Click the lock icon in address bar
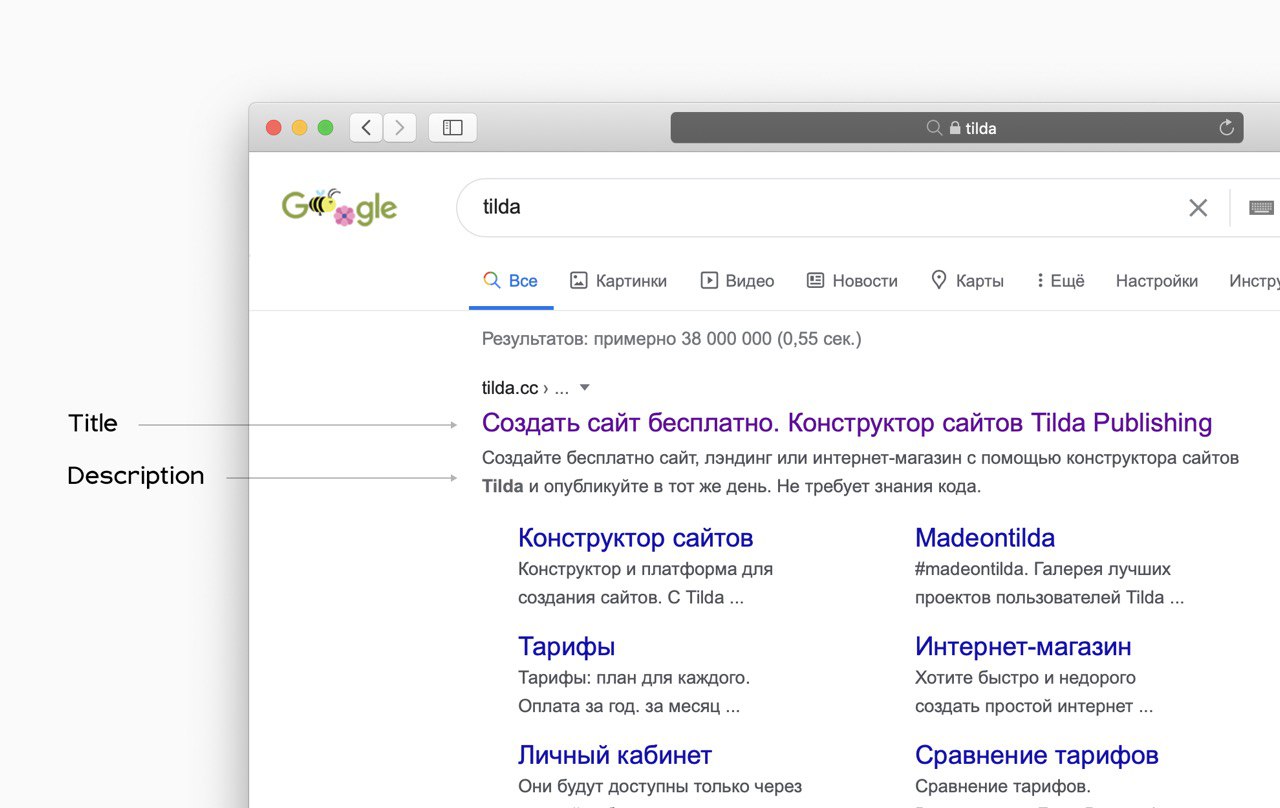 pos(955,128)
